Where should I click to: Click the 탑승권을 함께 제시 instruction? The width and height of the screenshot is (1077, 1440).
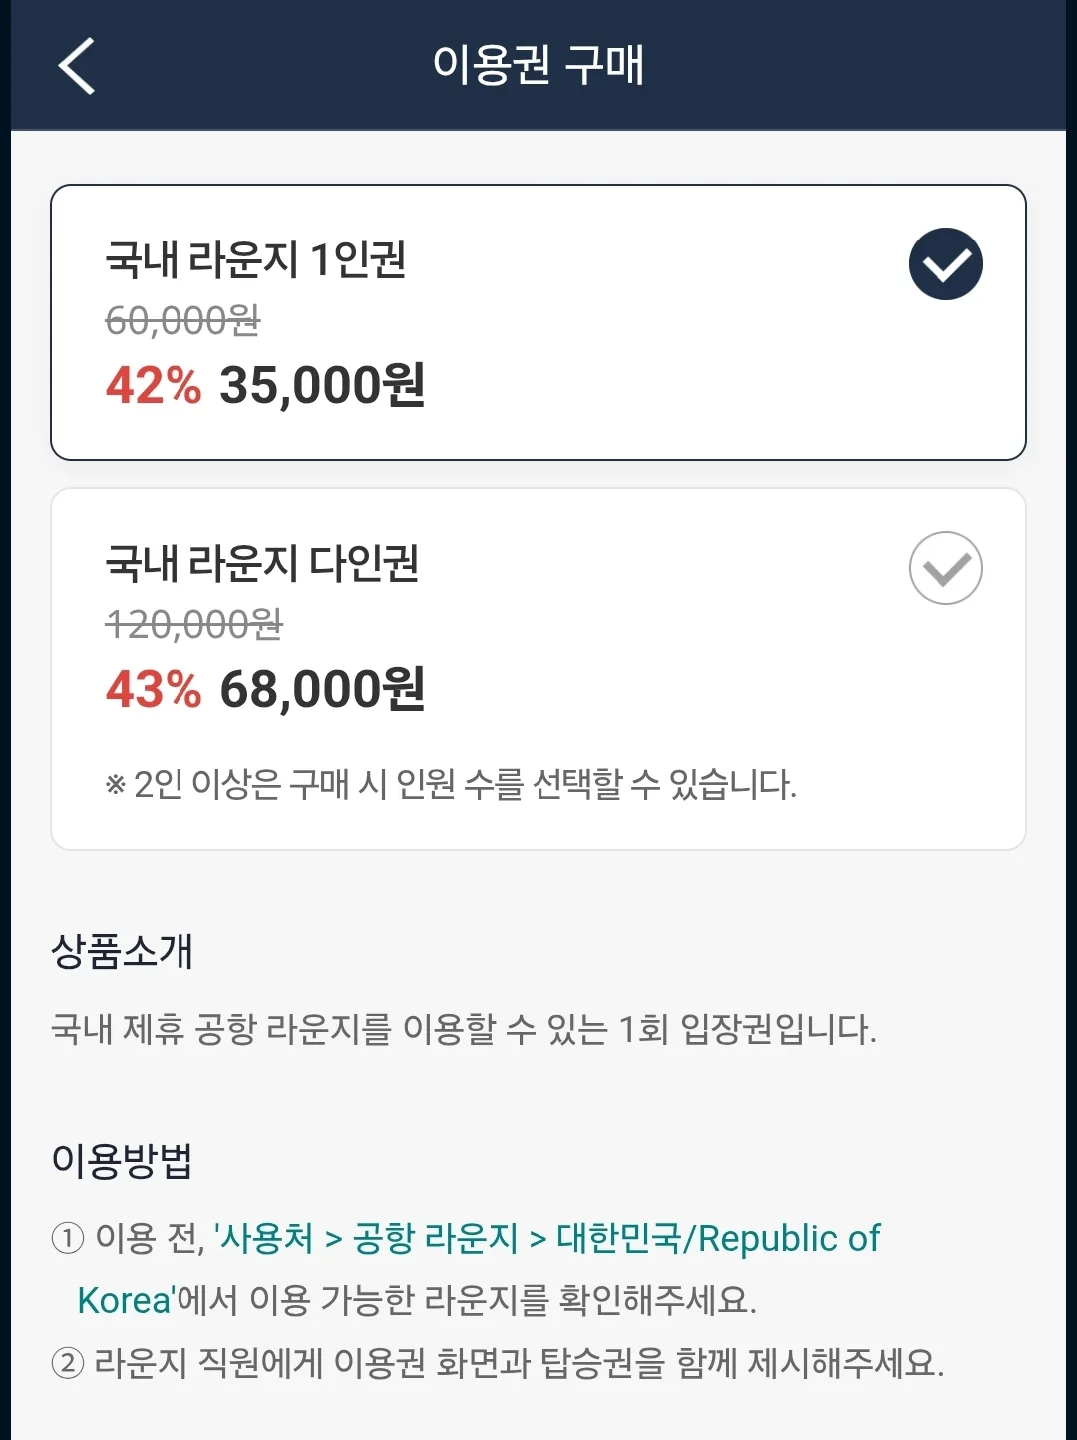pyautogui.click(x=518, y=1362)
